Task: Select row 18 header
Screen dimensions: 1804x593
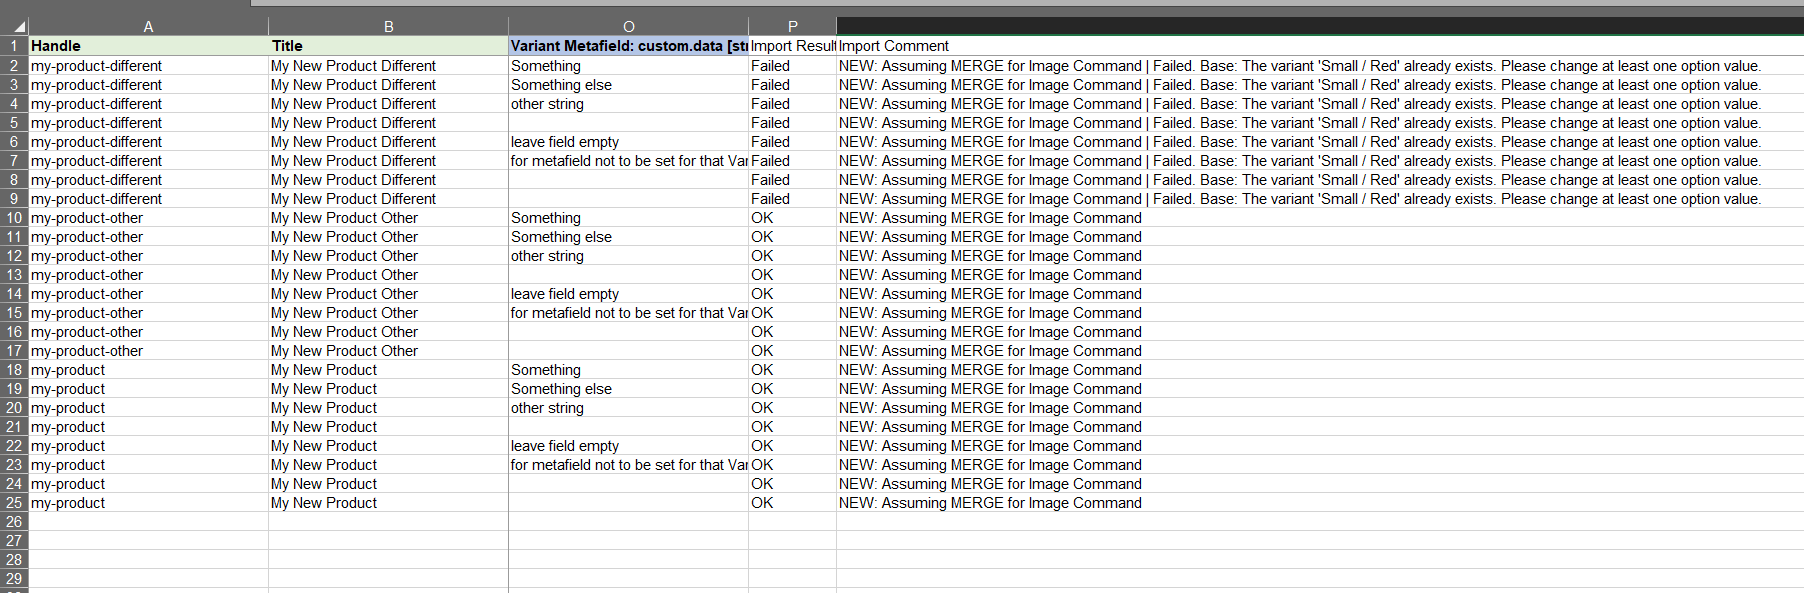Action: tap(14, 370)
